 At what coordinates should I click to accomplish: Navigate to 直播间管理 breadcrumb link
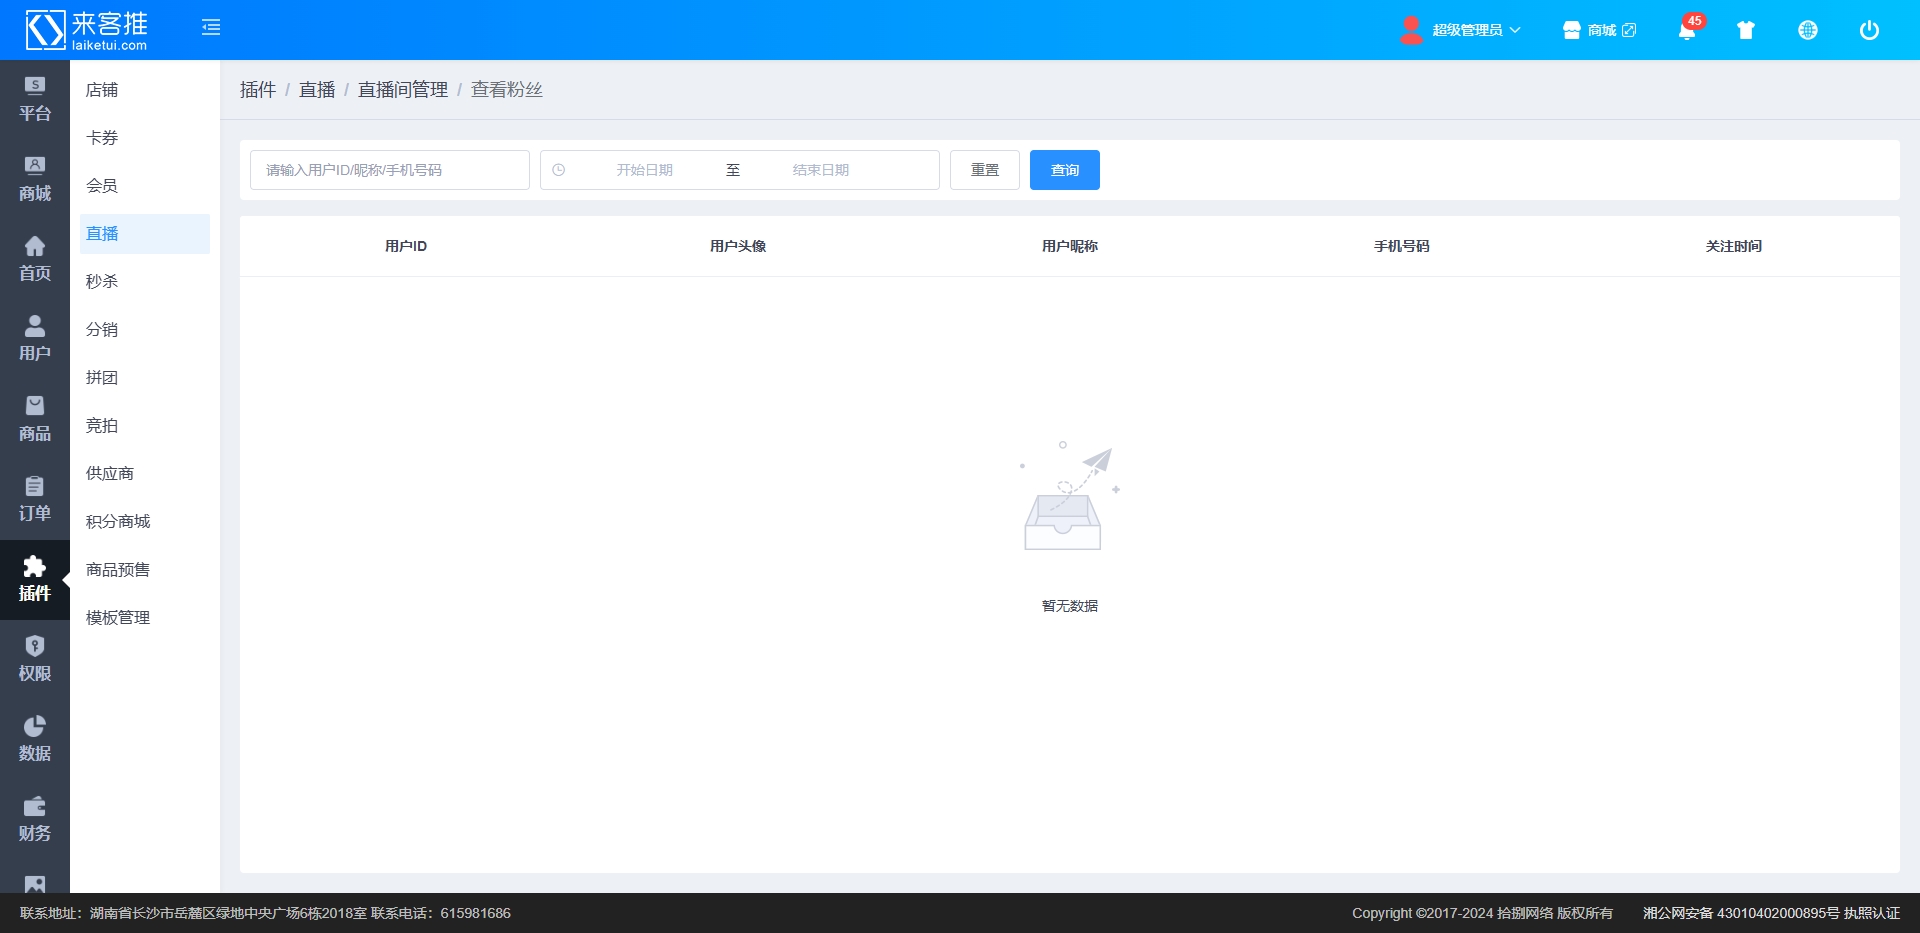click(403, 90)
